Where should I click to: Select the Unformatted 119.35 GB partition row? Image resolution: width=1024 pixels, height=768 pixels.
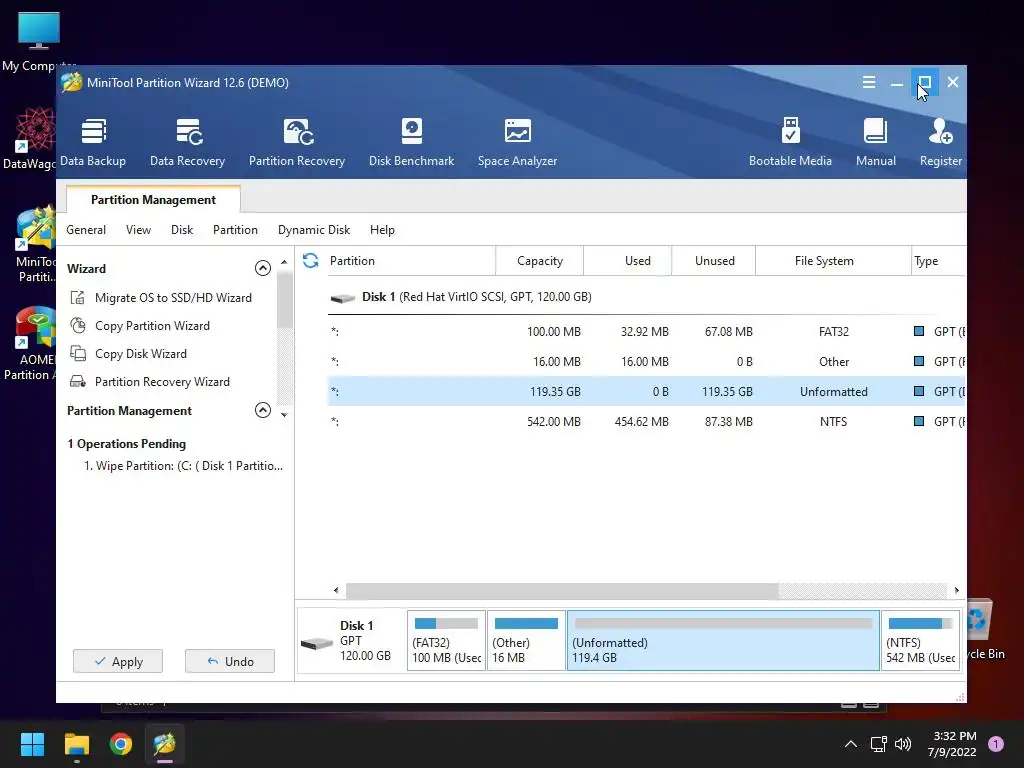(x=647, y=392)
